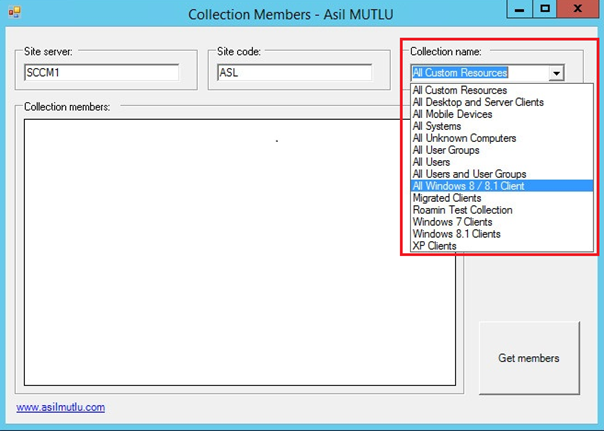This screenshot has height=431, width=604.
Task: Choose All Systems collection
Action: pyautogui.click(x=502, y=126)
